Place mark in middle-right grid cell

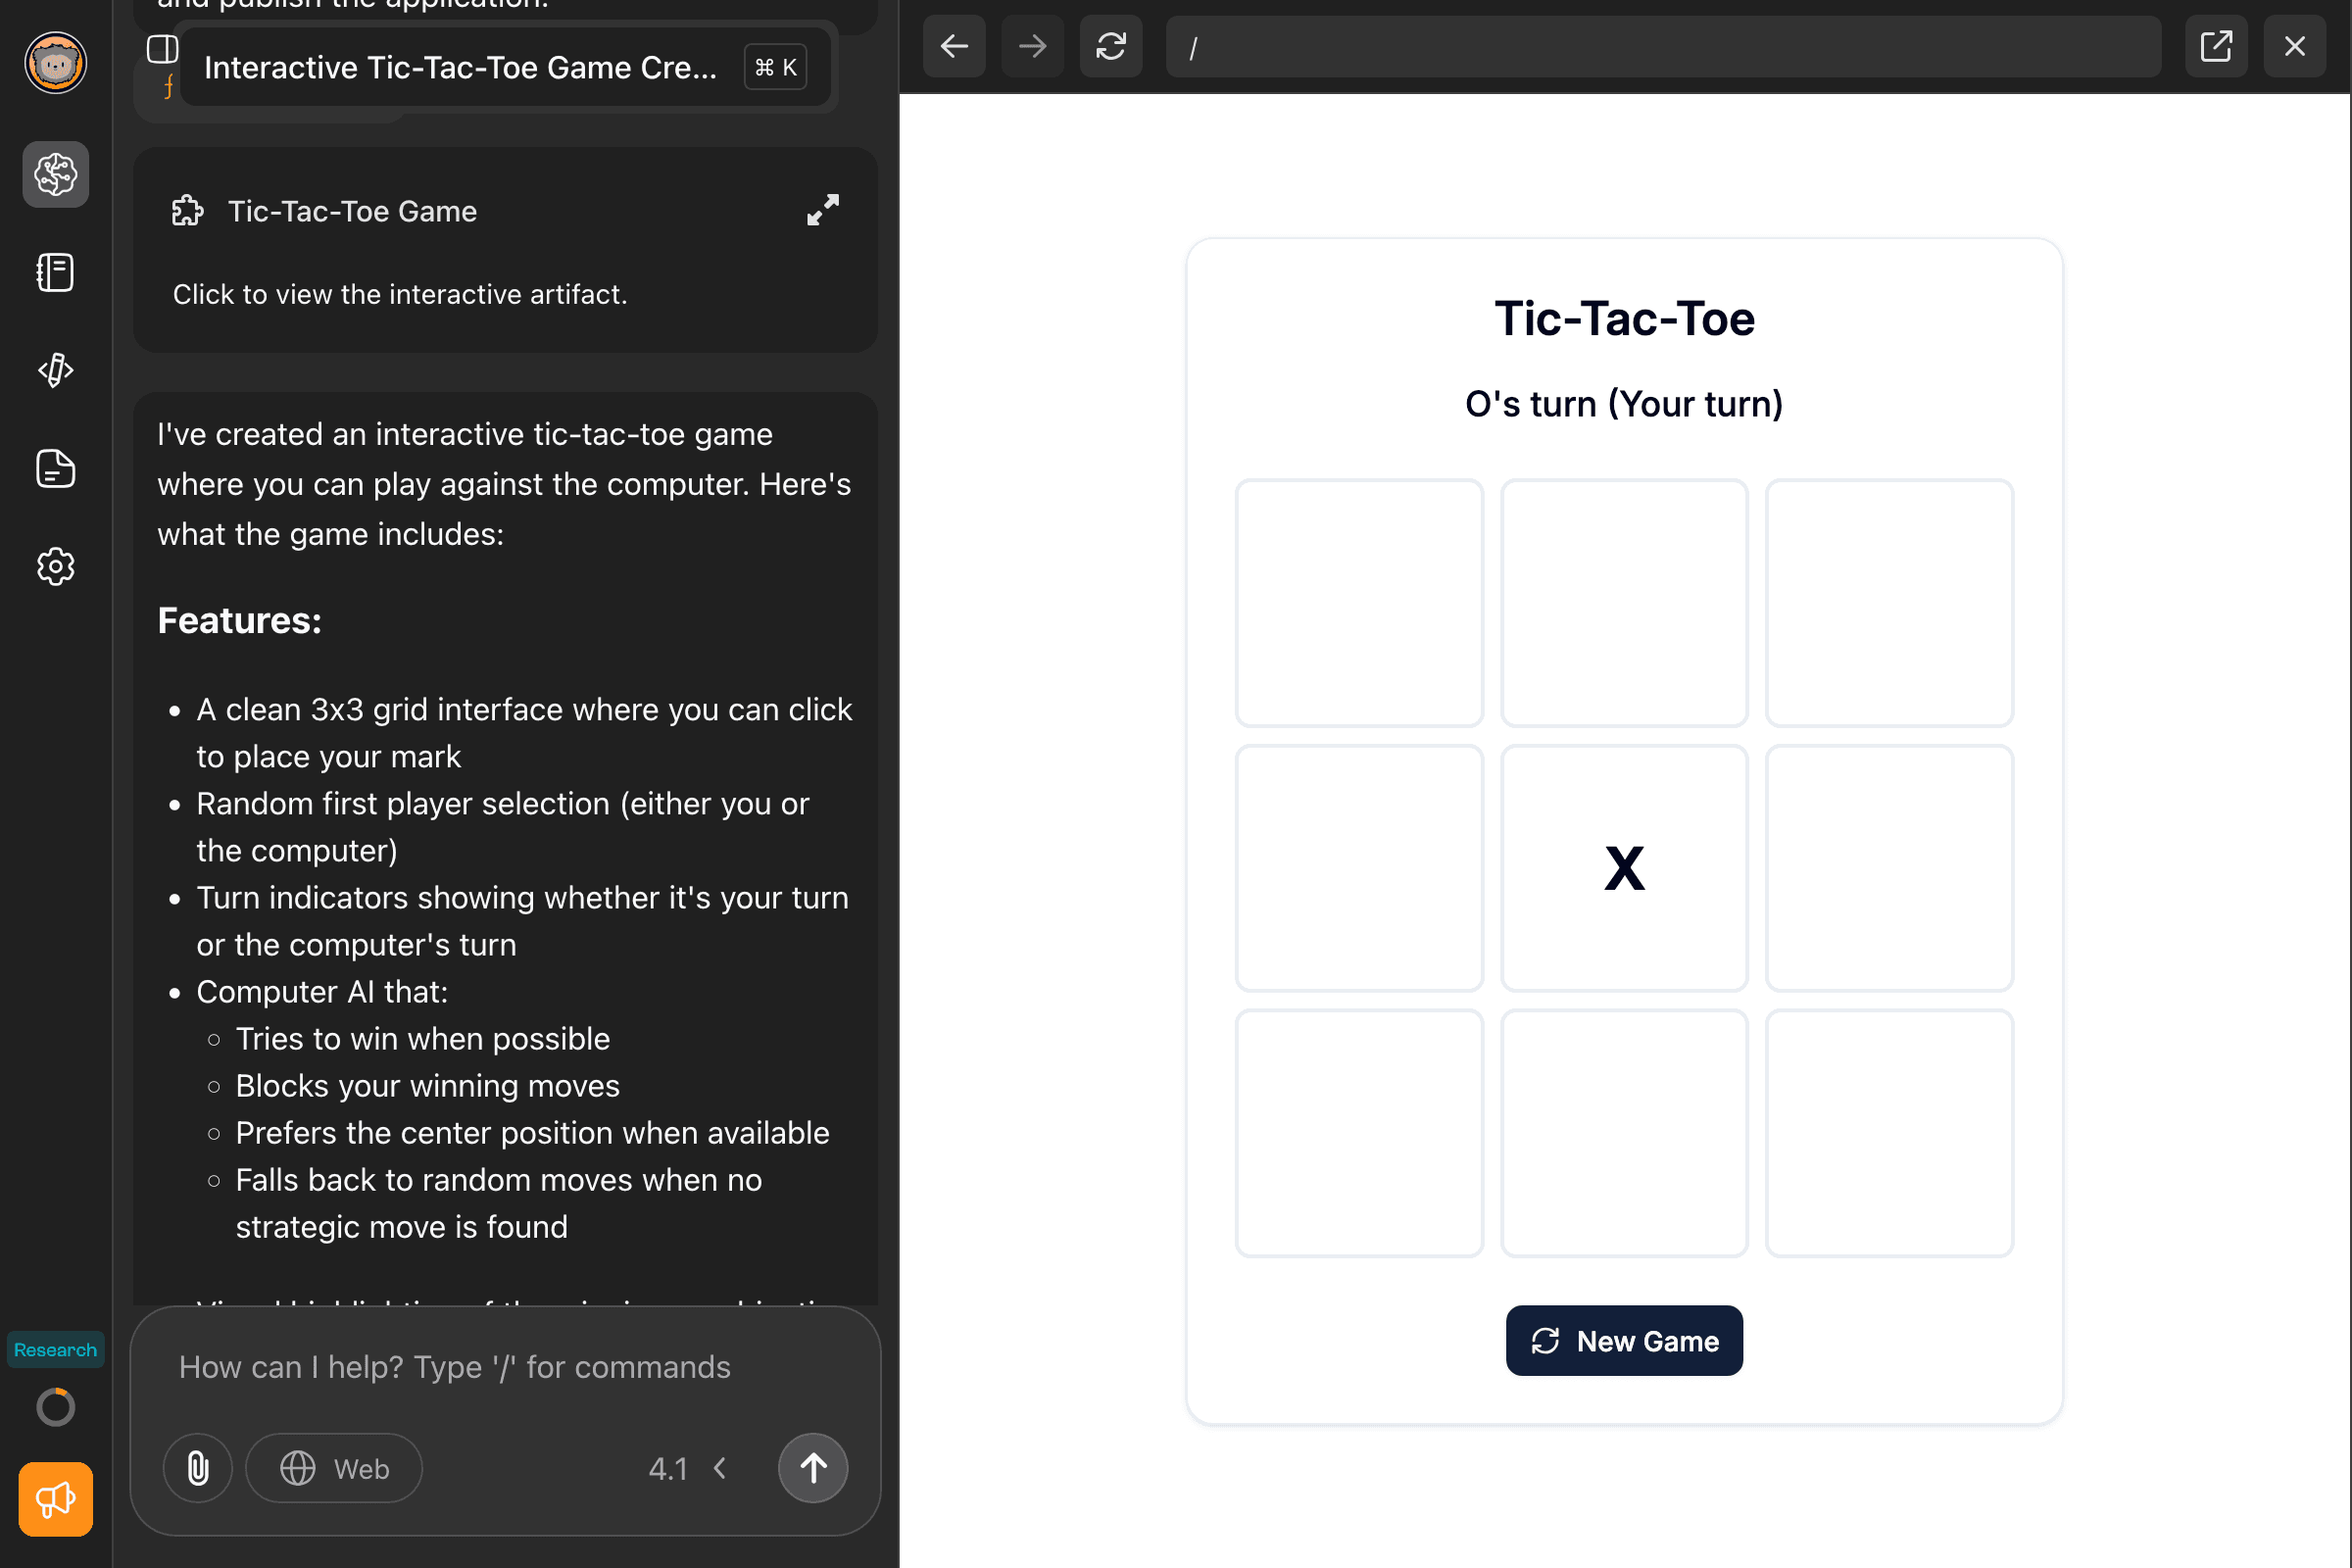[1889, 868]
